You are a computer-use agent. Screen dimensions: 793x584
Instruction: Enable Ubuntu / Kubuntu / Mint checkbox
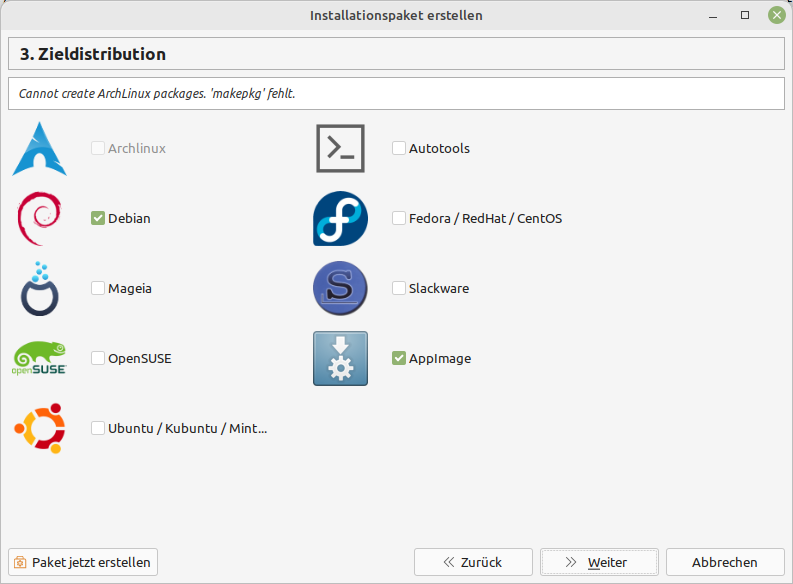98,428
